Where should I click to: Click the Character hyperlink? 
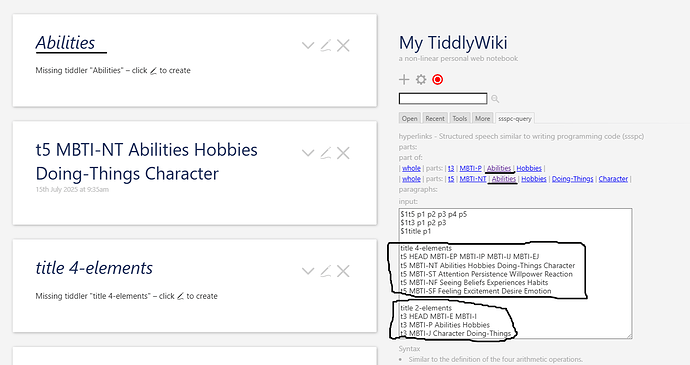[x=613, y=179]
